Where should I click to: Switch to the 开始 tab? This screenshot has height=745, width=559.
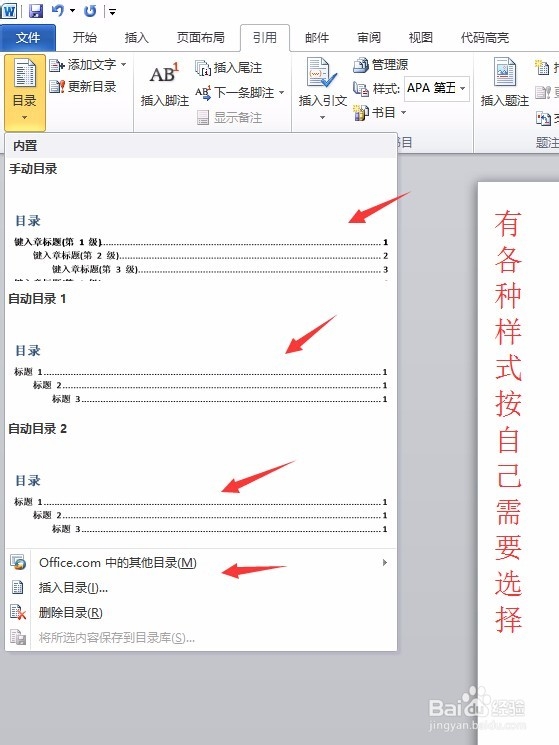[x=85, y=38]
